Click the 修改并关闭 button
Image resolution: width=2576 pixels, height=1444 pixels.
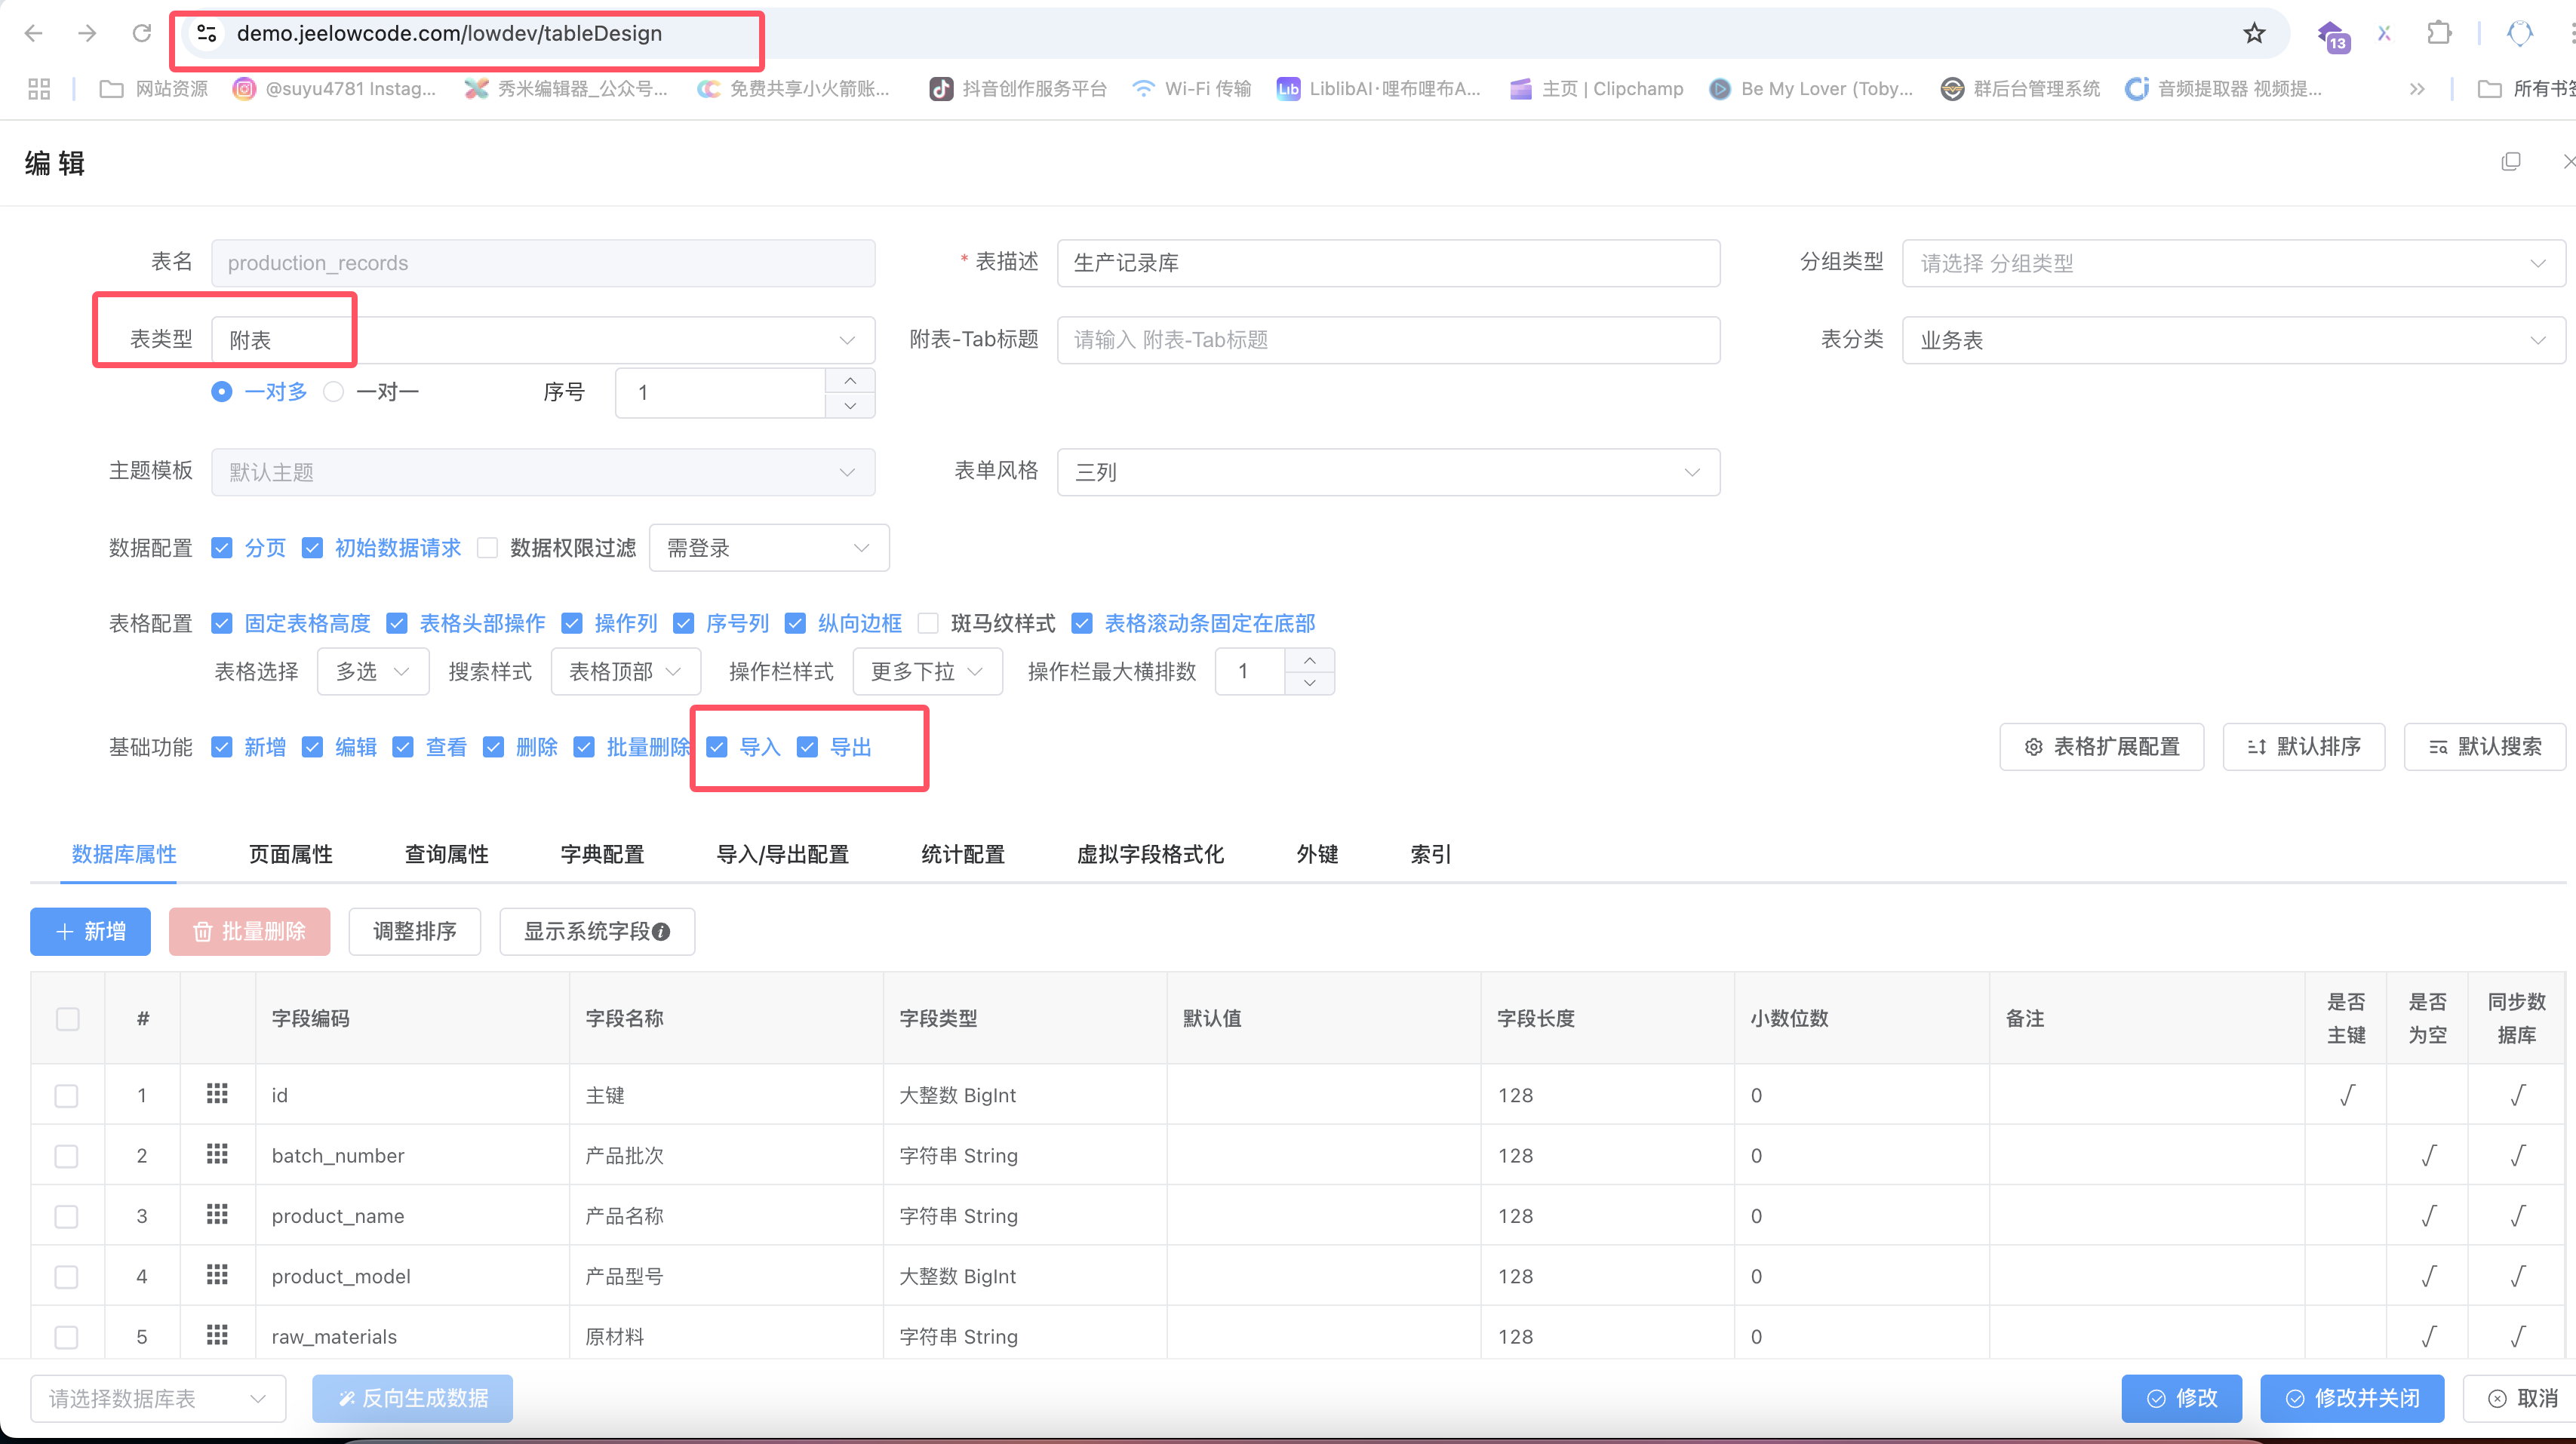pyautogui.click(x=2352, y=1398)
